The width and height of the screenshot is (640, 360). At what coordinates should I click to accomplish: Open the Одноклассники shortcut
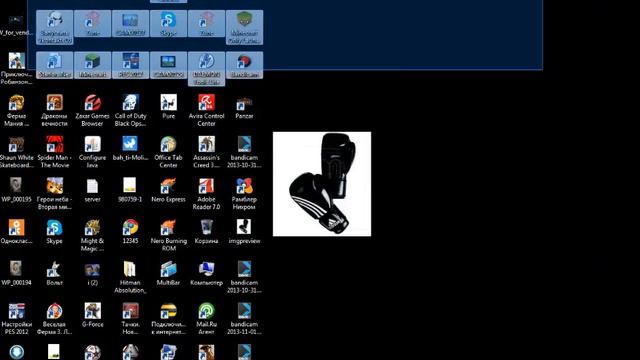pyautogui.click(x=16, y=232)
